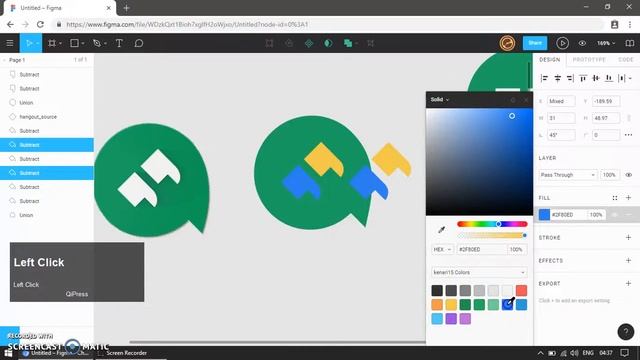
Task: Click the fill color chip #2F80ED
Action: point(544,215)
